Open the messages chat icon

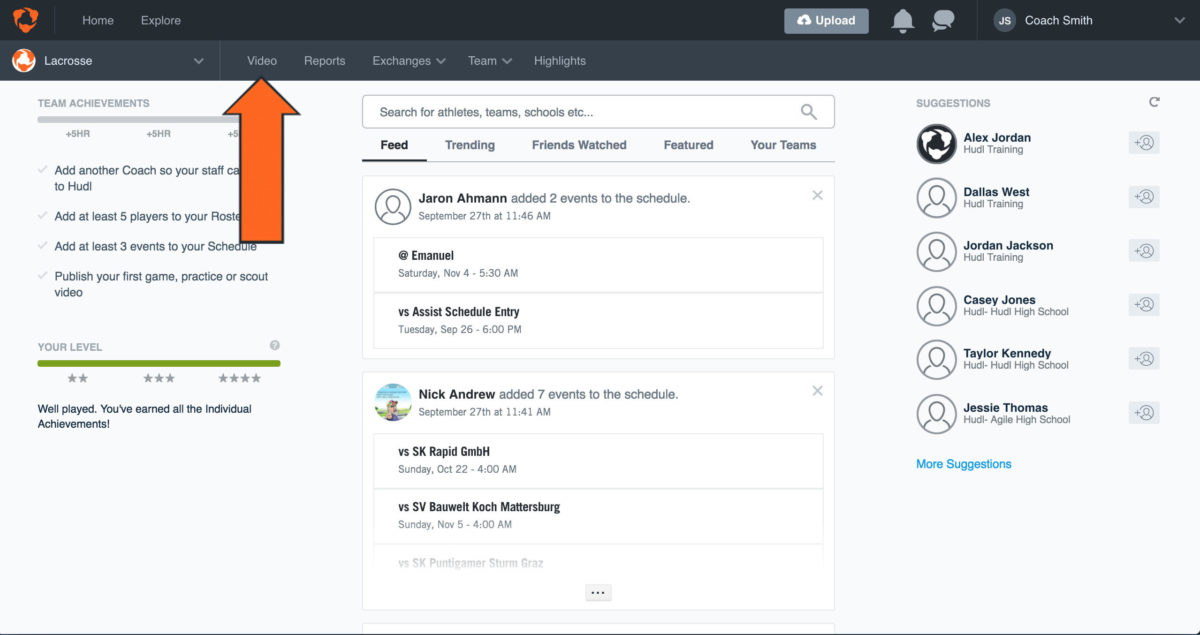[x=943, y=21]
